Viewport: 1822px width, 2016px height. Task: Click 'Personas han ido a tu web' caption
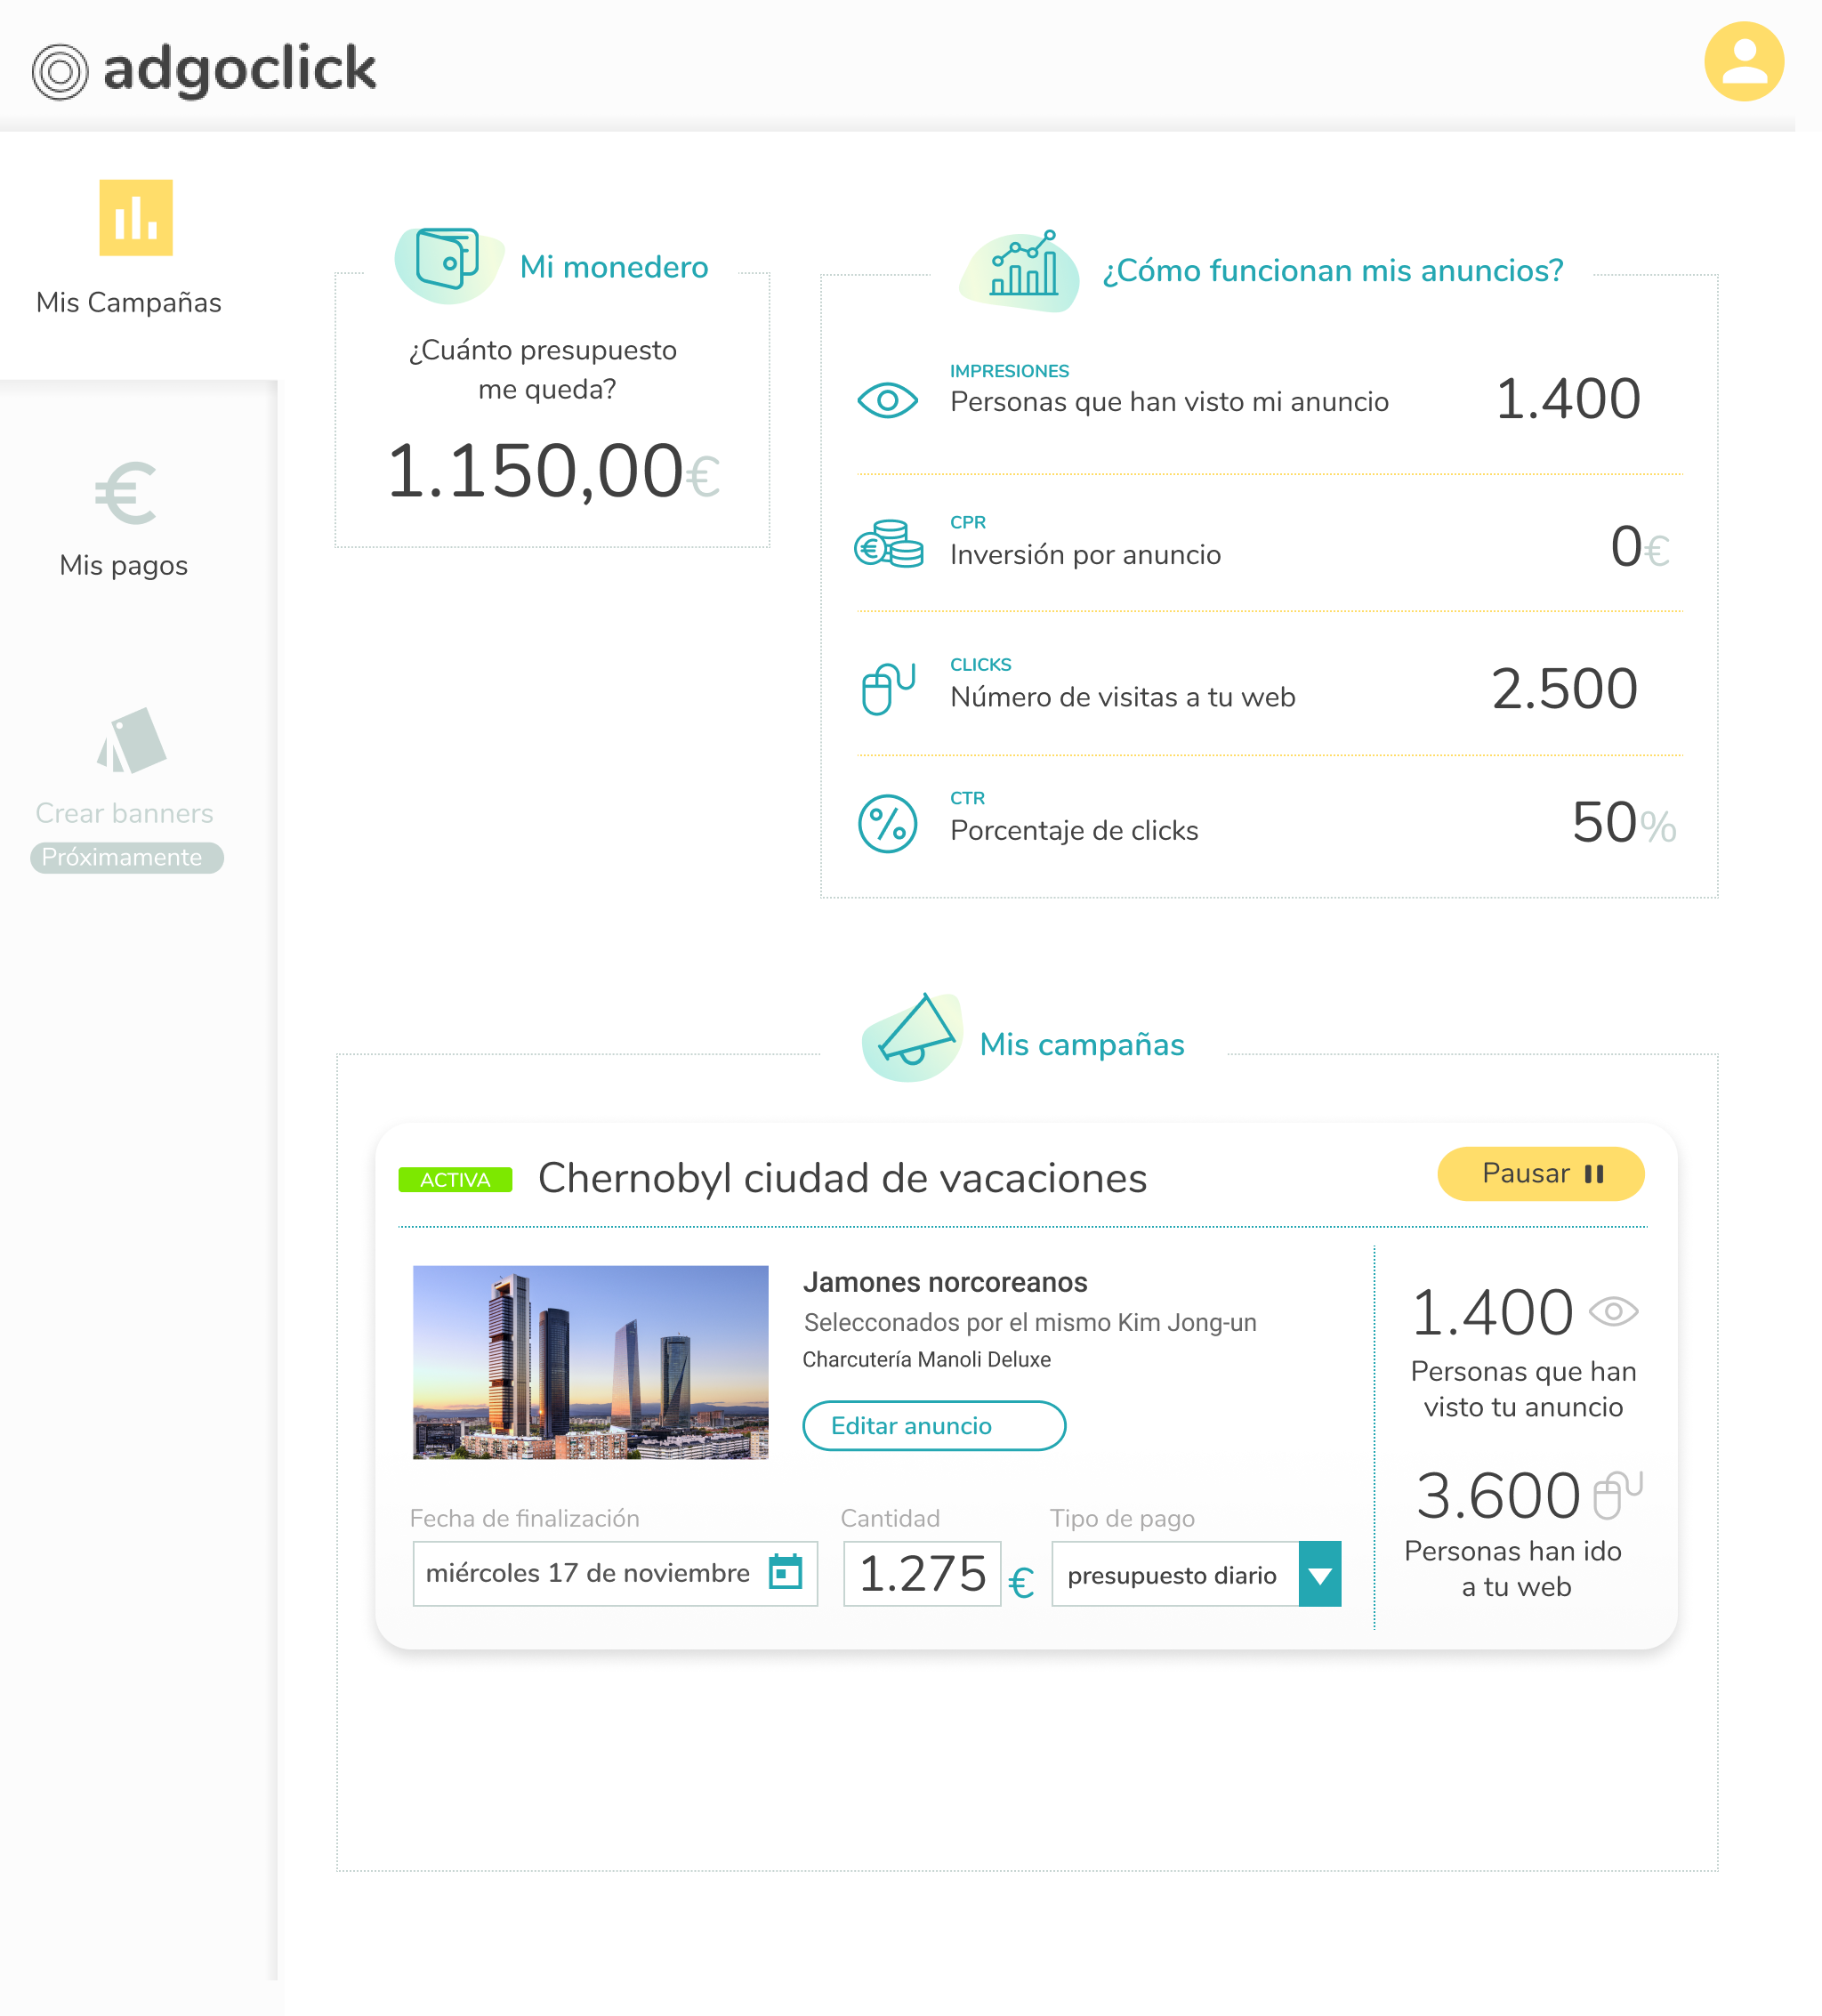(1513, 1569)
